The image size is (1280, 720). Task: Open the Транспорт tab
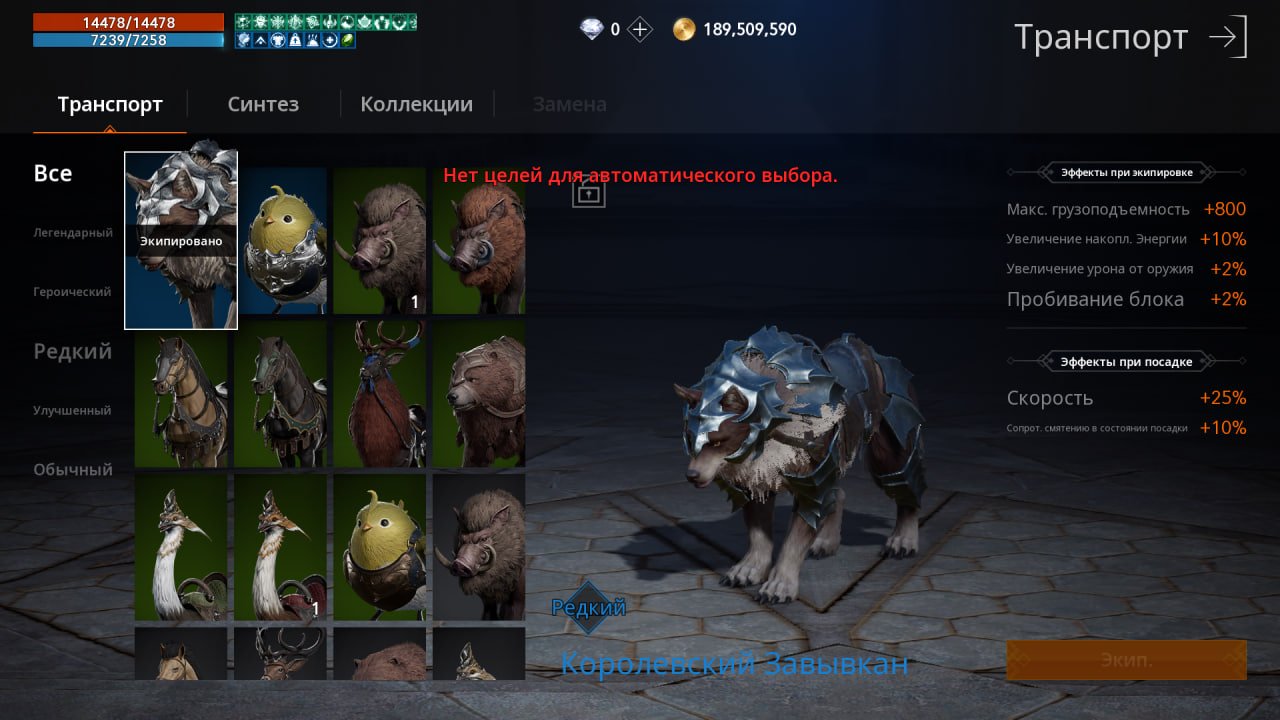(x=110, y=104)
